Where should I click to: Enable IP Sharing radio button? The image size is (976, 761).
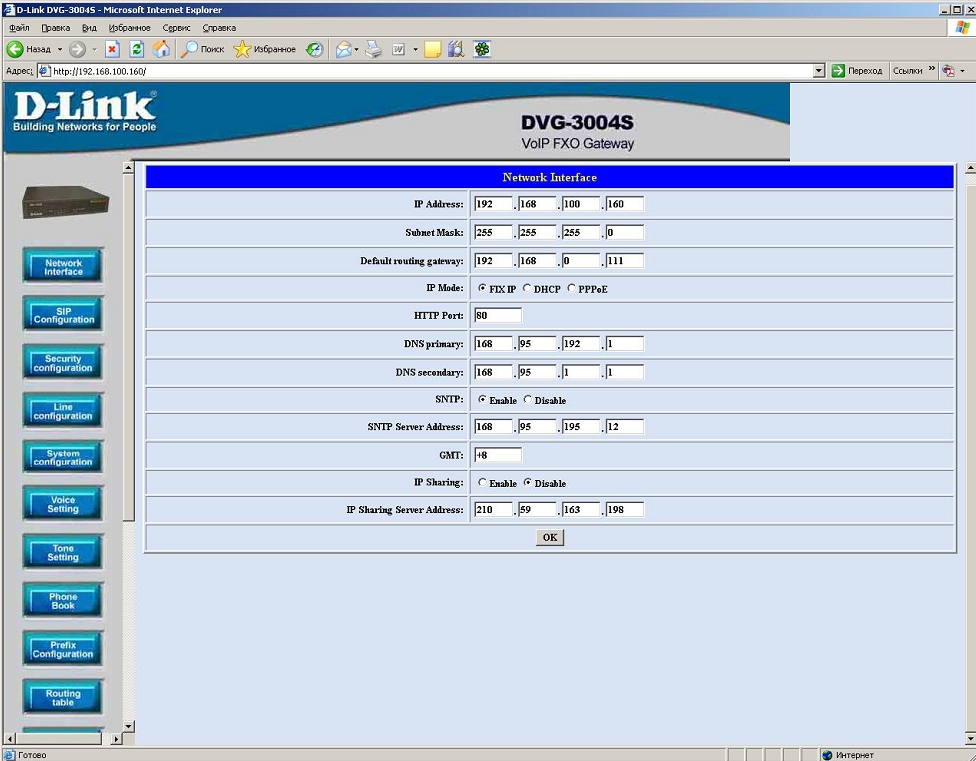pos(483,483)
